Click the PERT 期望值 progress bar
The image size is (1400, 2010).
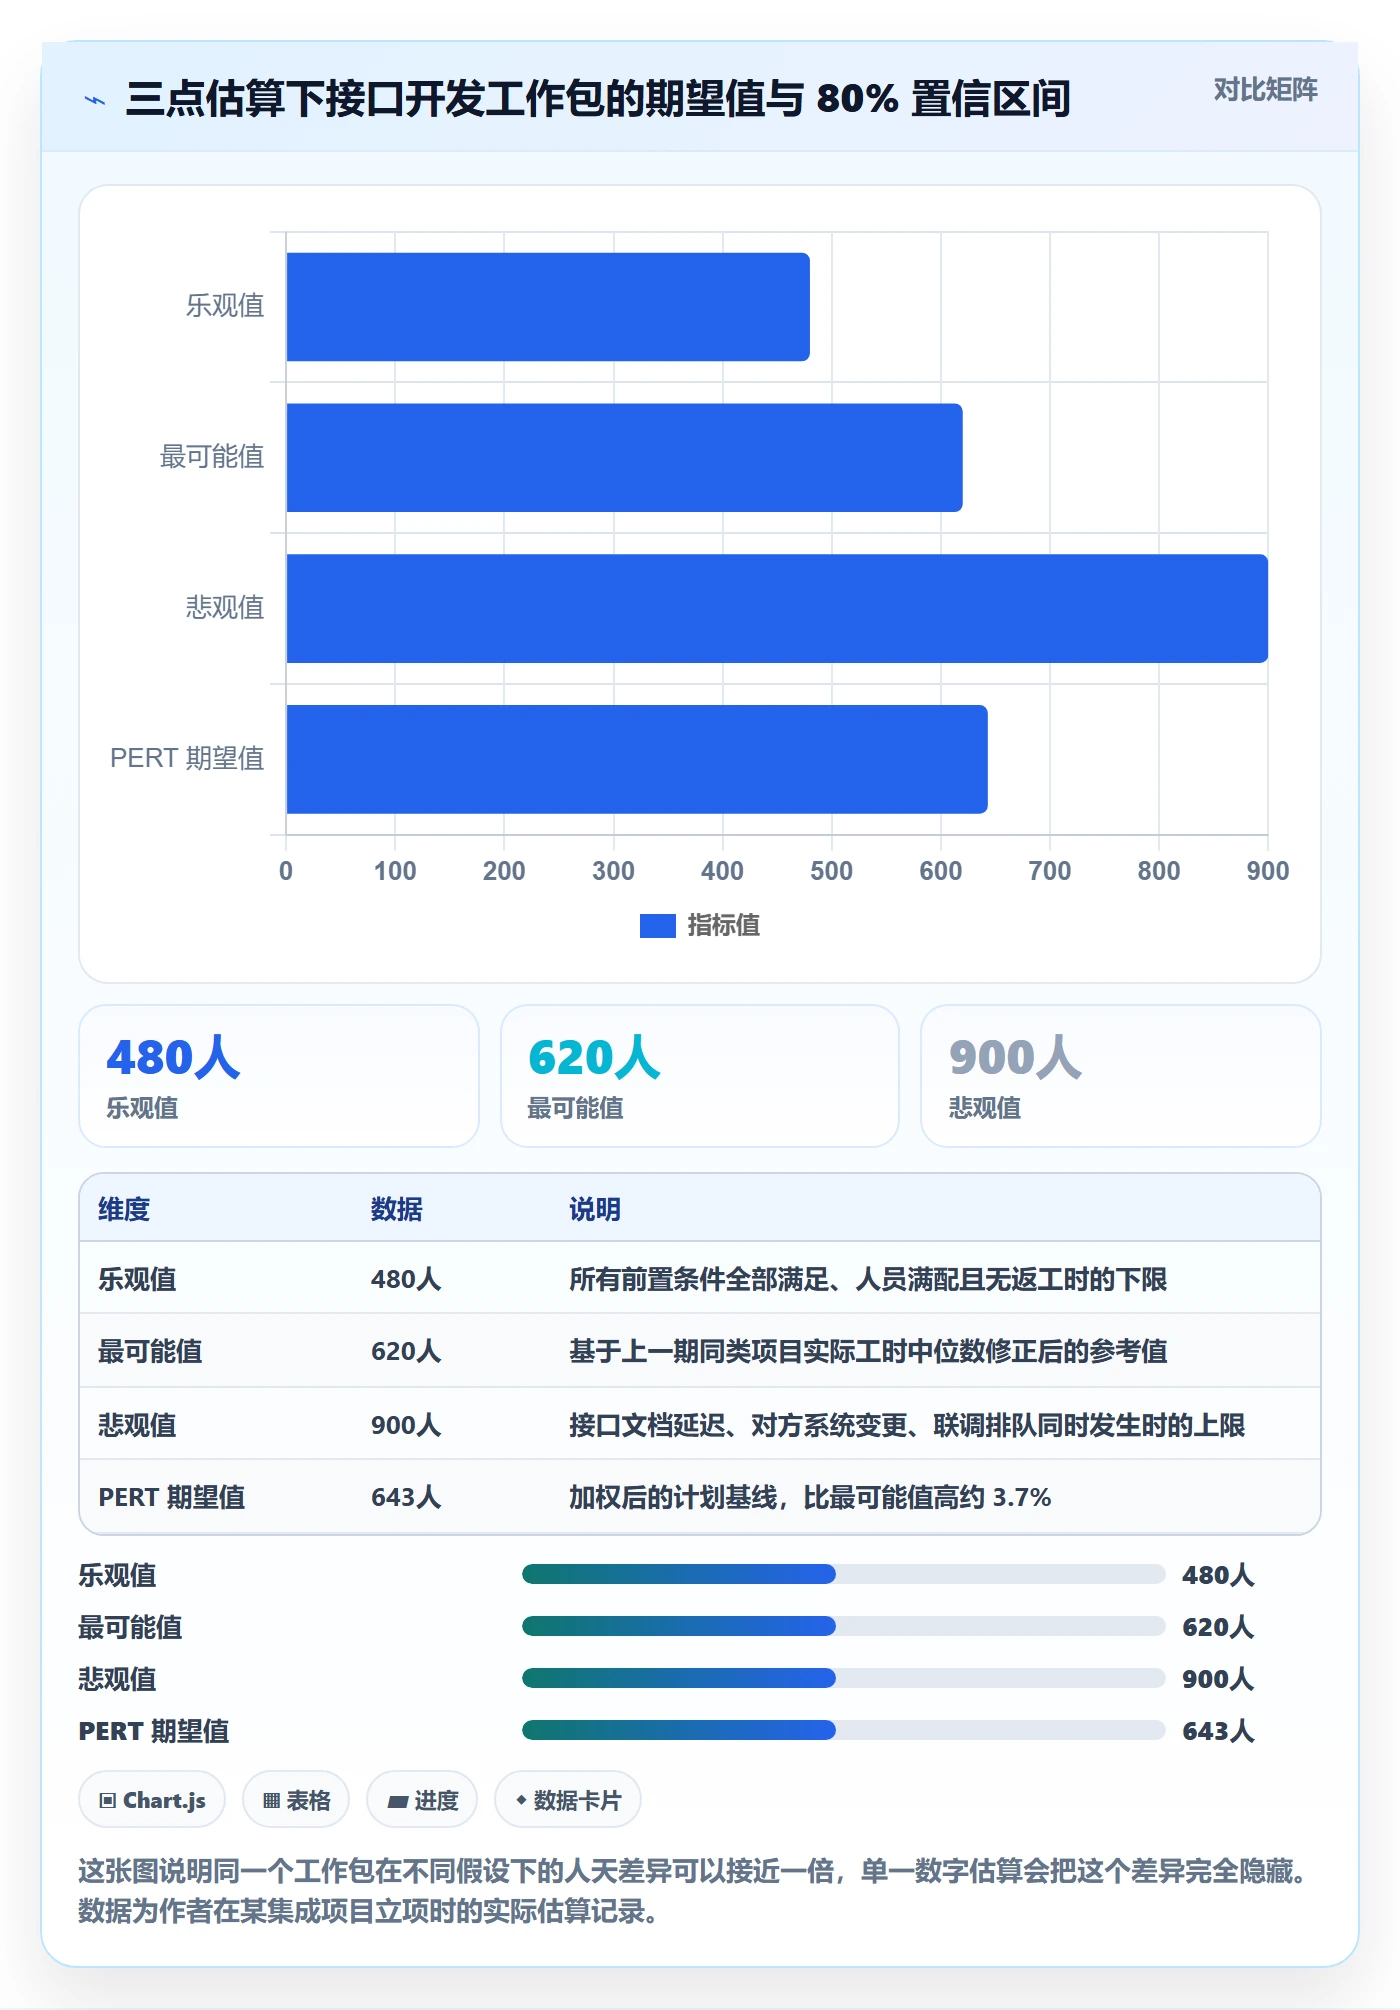pyautogui.click(x=843, y=1730)
